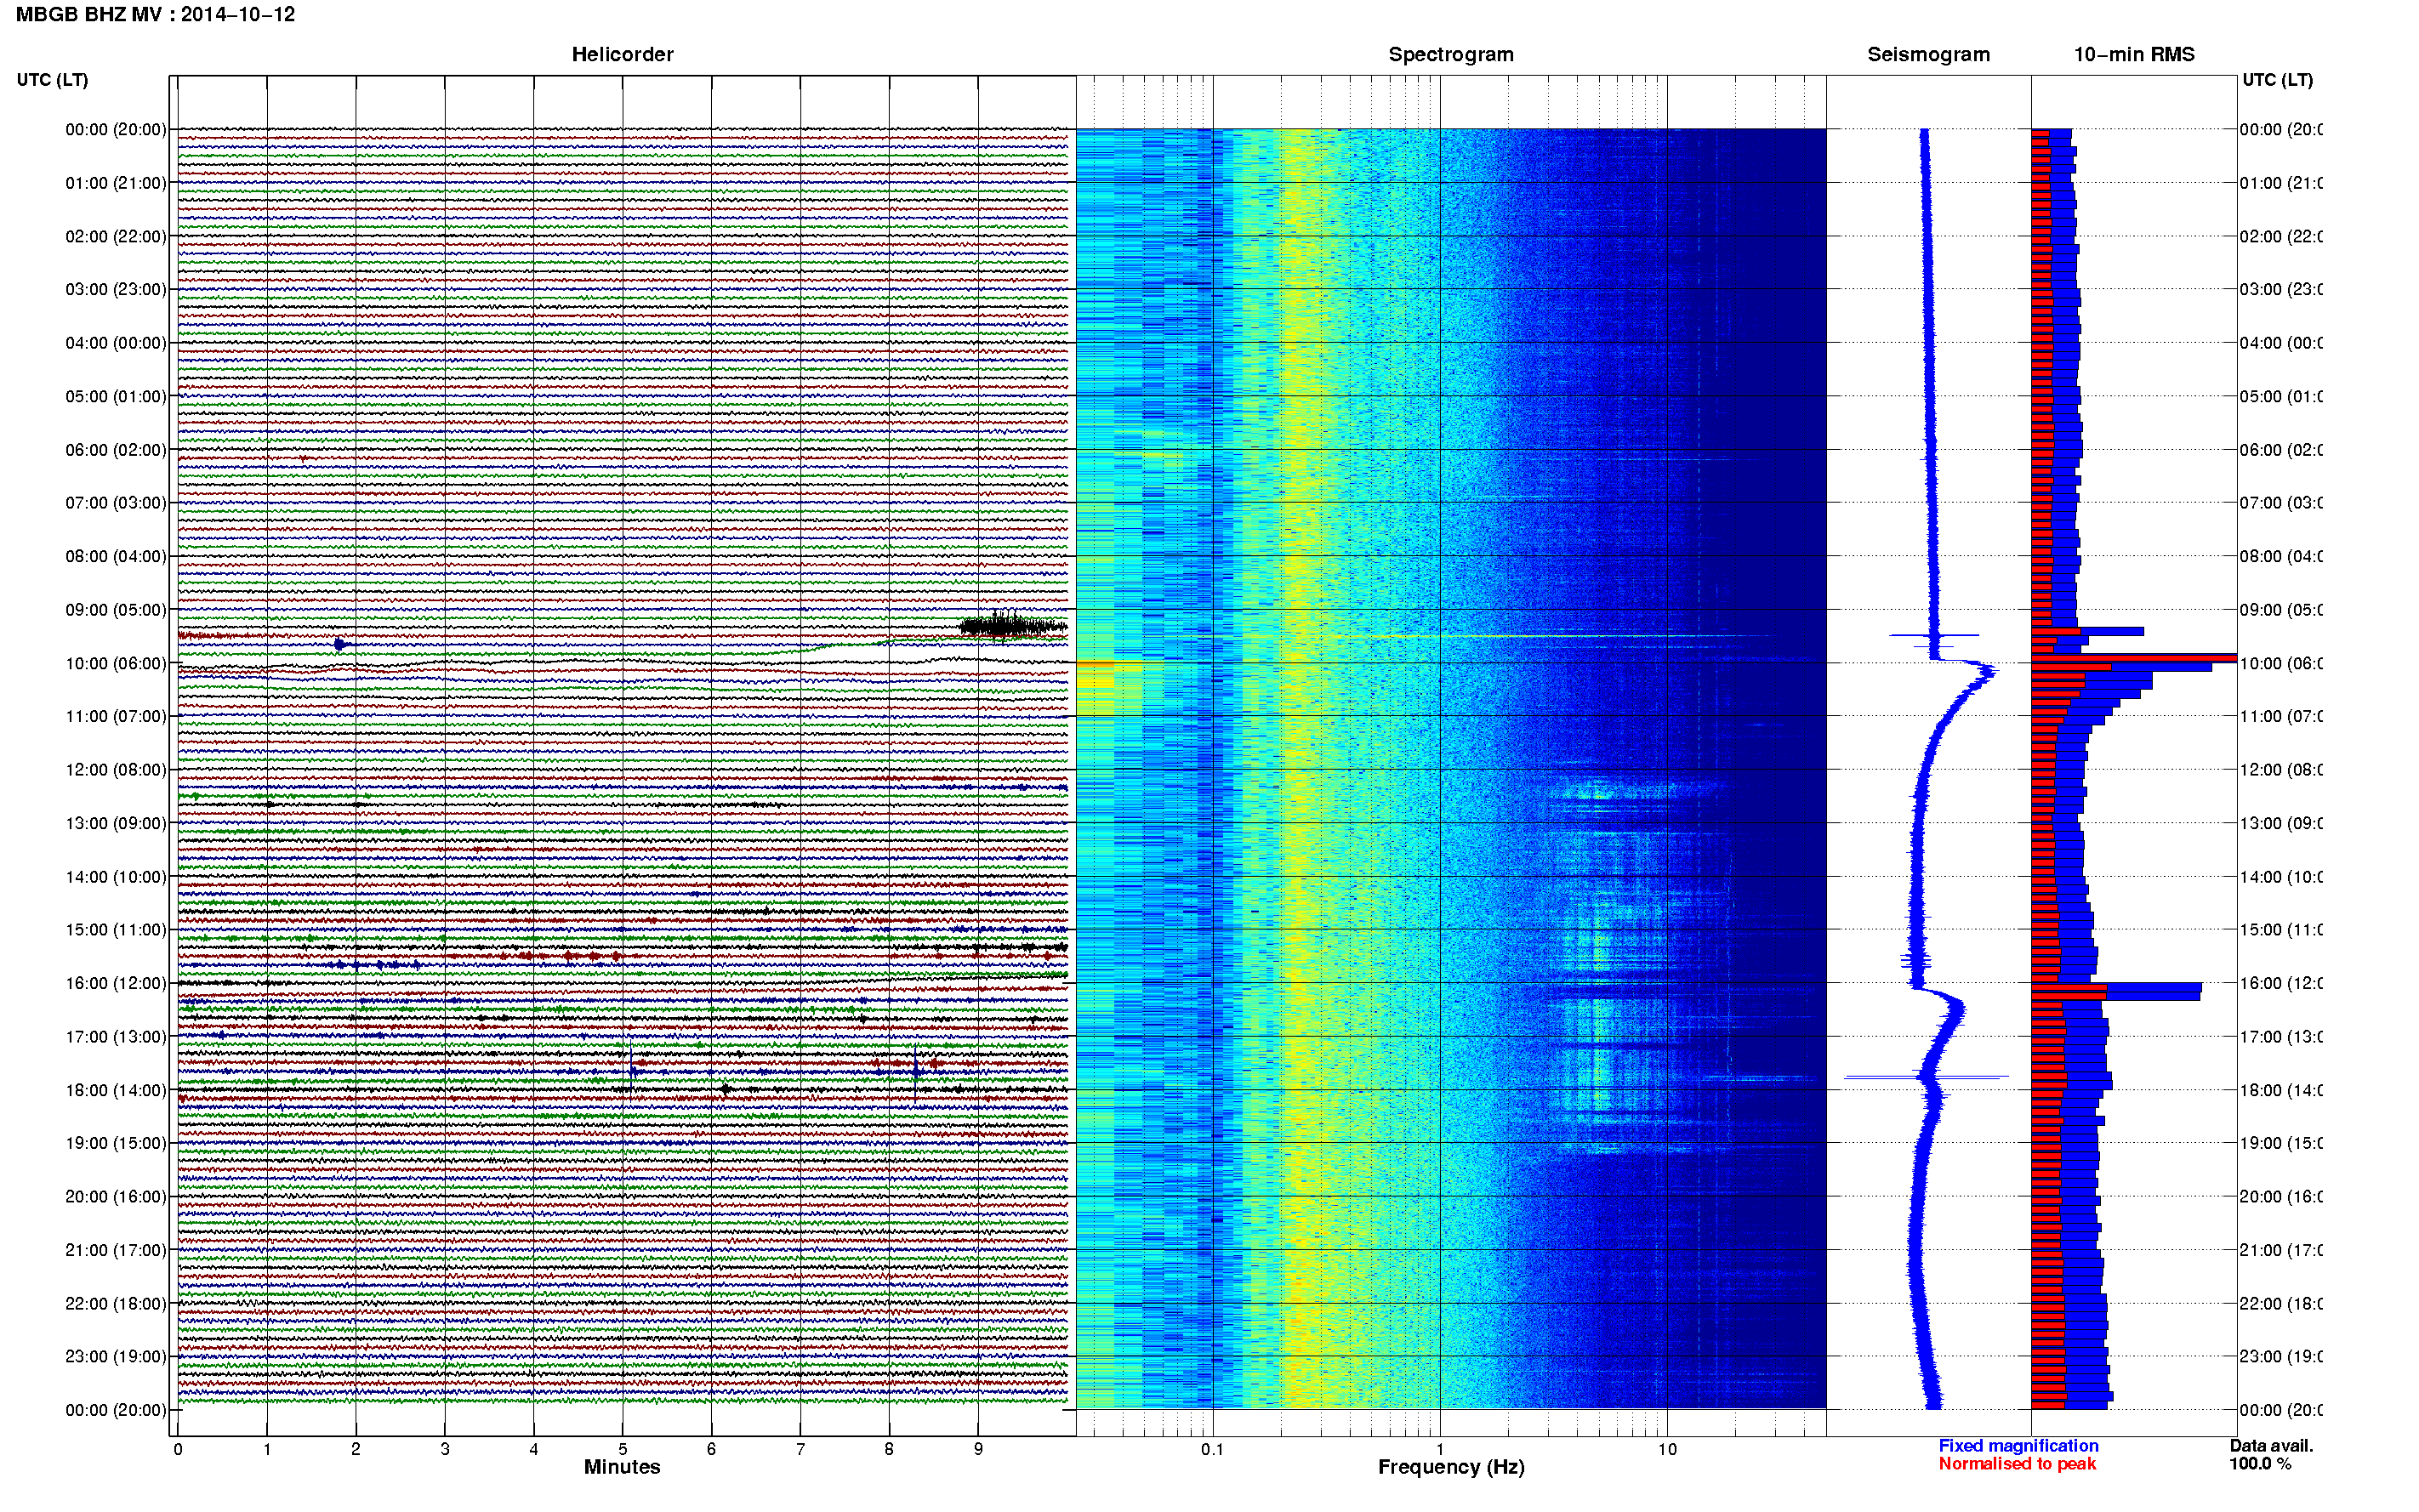Click the left time label '04:00 (00:00)'
2419x1512 pixels.
pyautogui.click(x=116, y=343)
